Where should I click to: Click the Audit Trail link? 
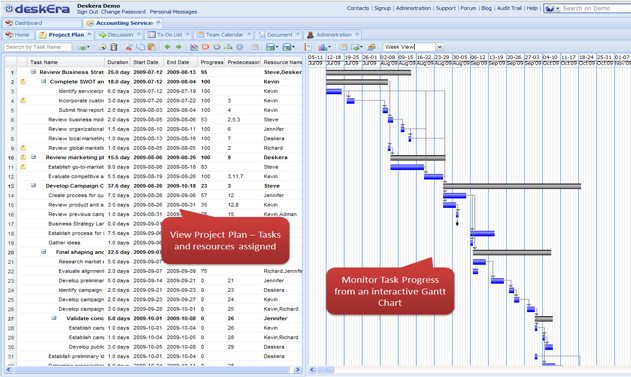click(x=509, y=8)
